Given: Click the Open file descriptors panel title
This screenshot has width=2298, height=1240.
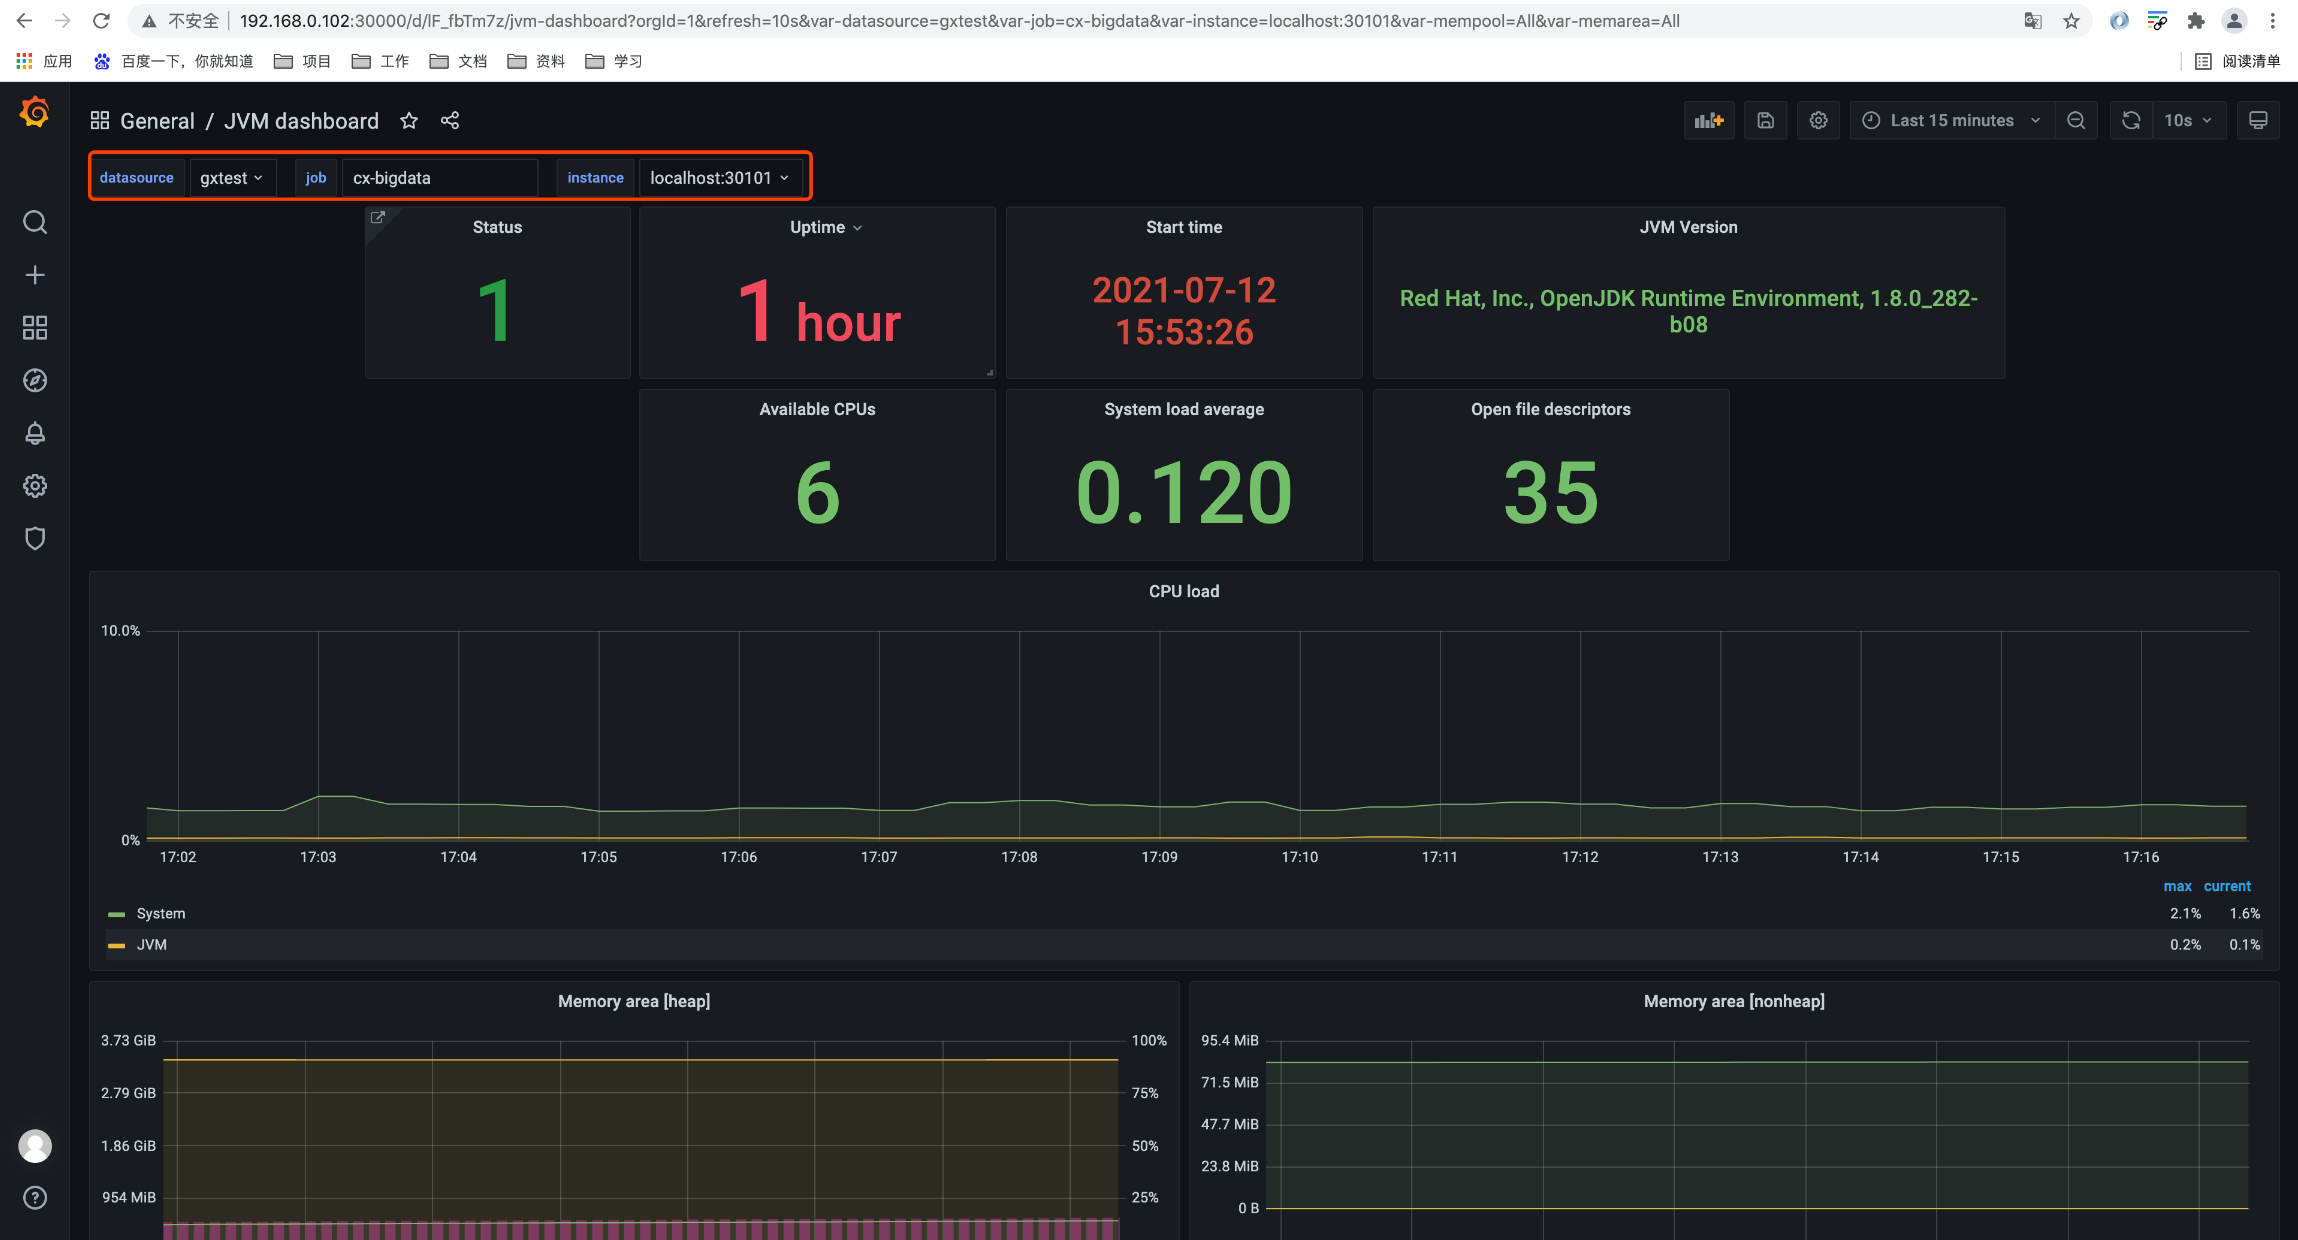Looking at the screenshot, I should (x=1551, y=410).
